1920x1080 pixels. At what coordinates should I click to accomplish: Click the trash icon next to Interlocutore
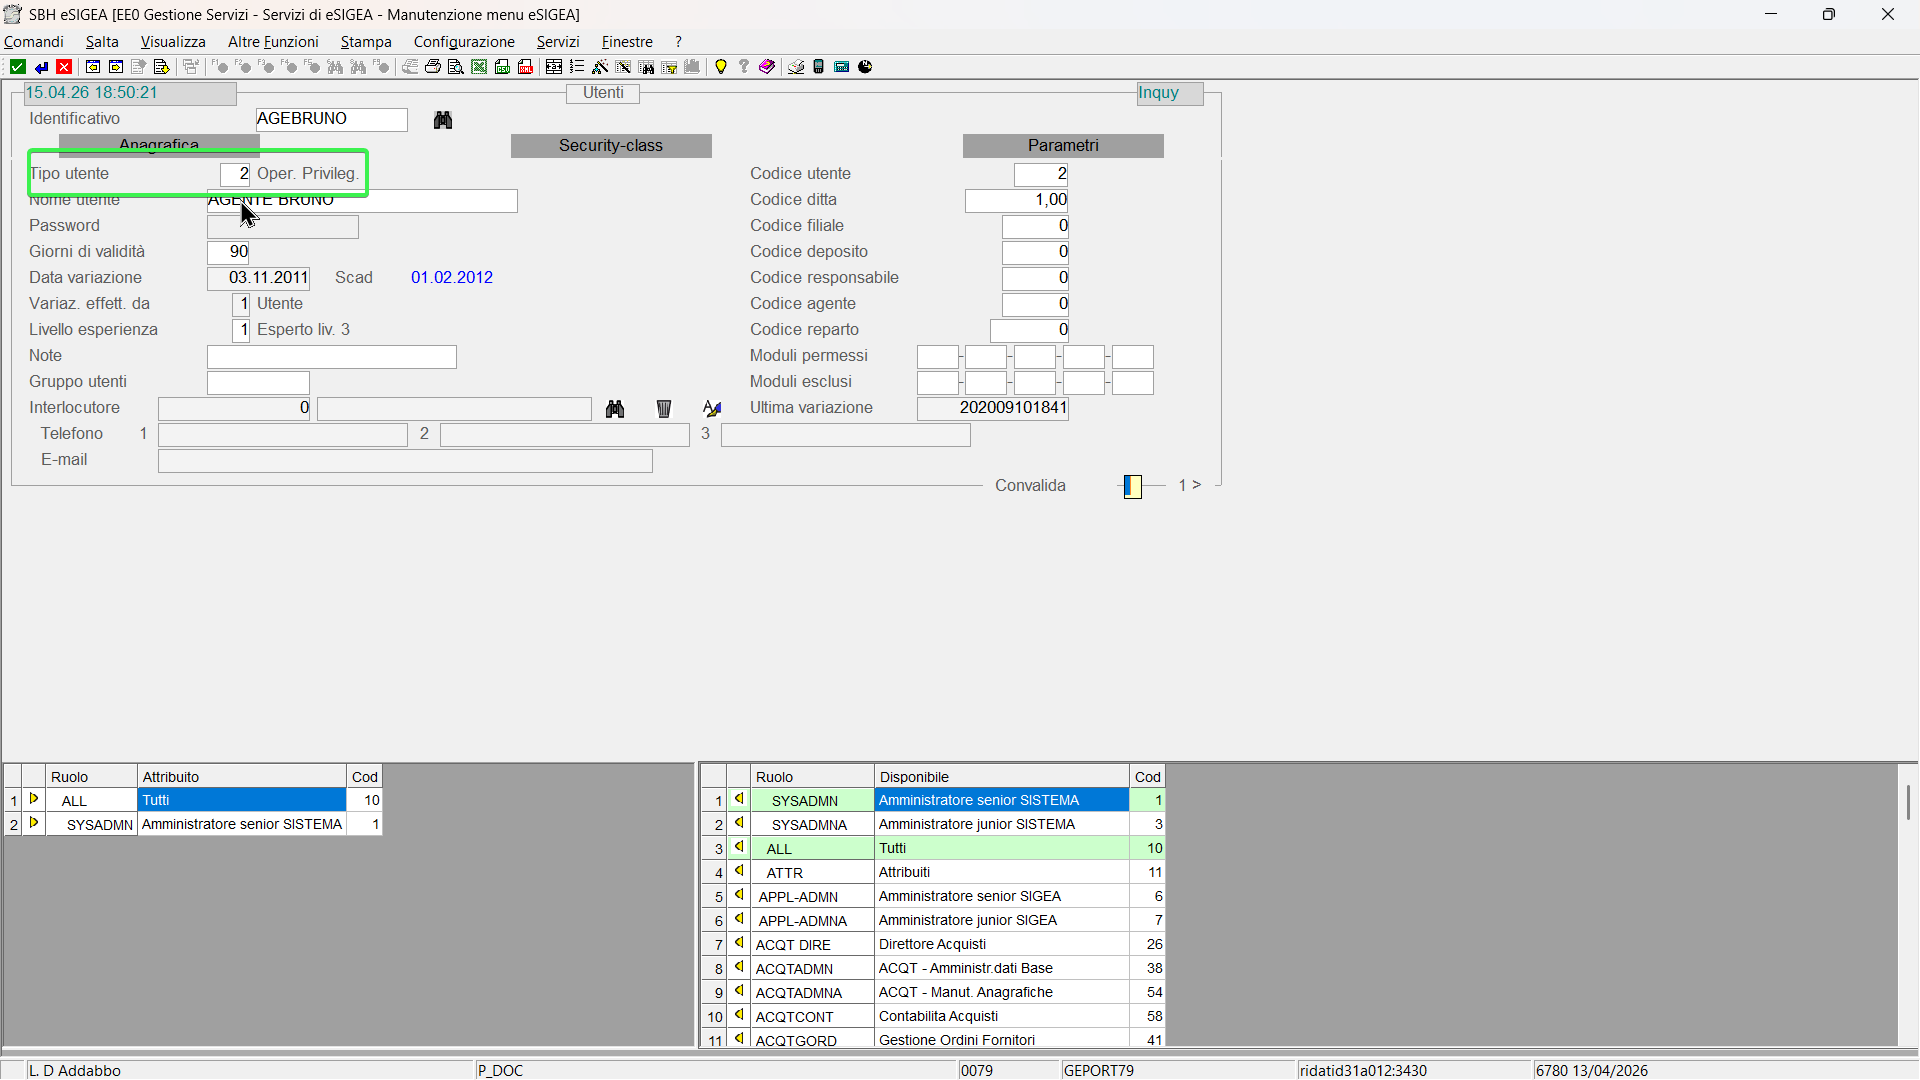(664, 408)
